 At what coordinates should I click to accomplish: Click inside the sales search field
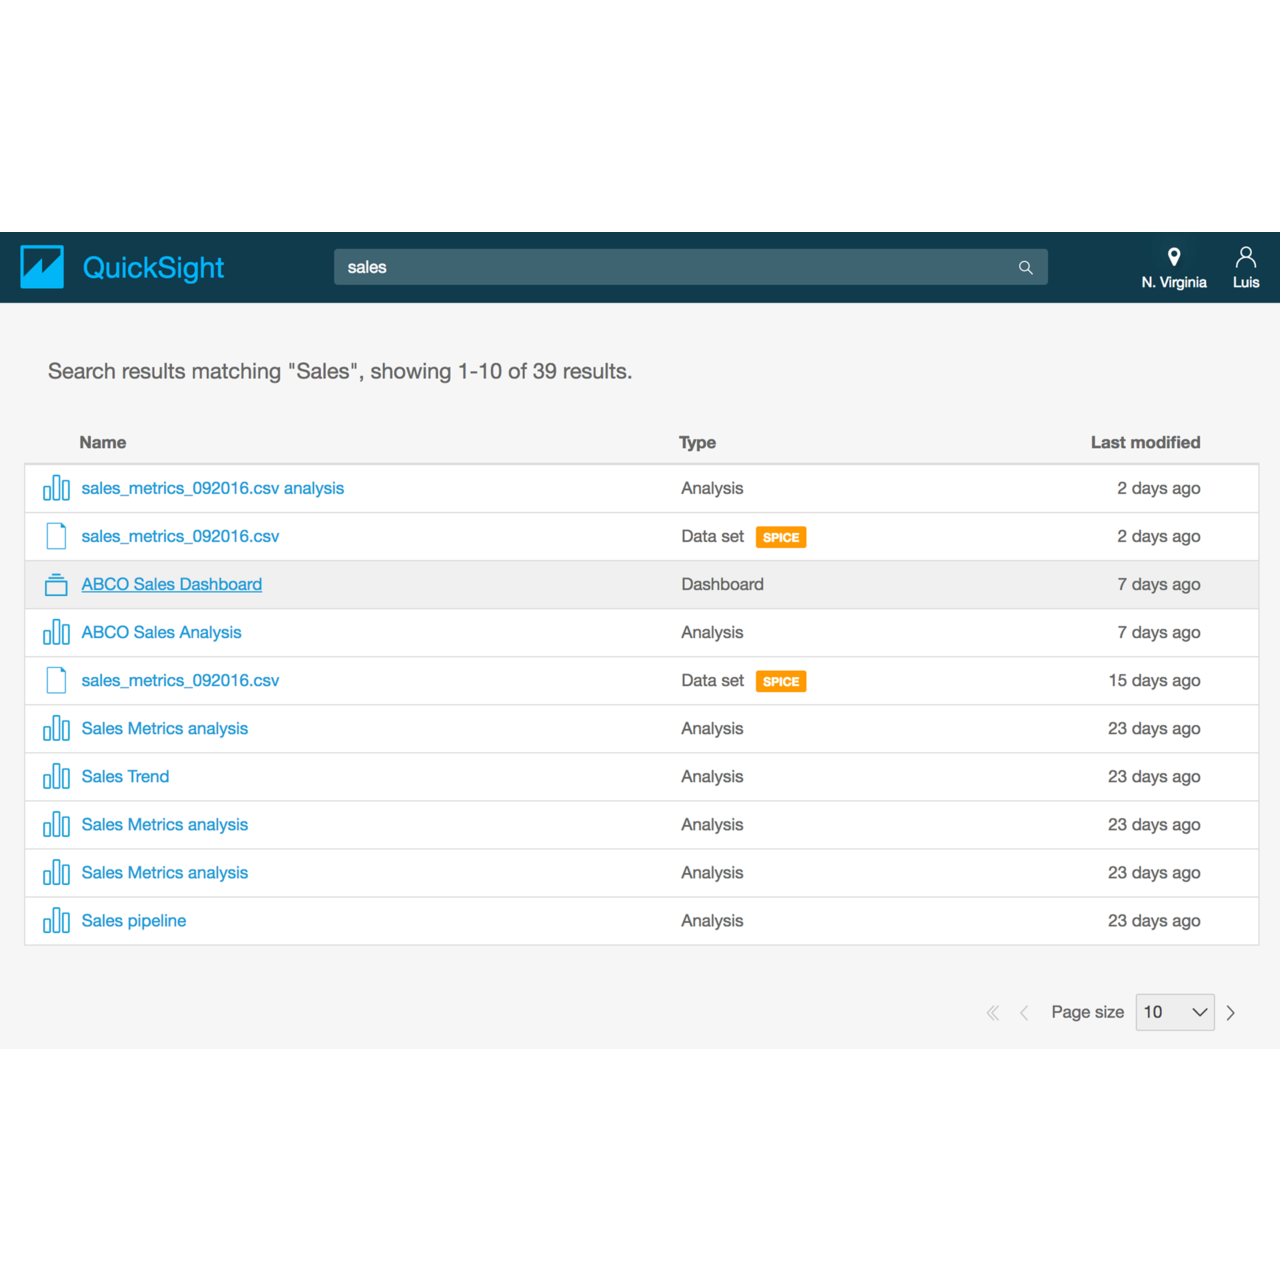(x=600, y=267)
